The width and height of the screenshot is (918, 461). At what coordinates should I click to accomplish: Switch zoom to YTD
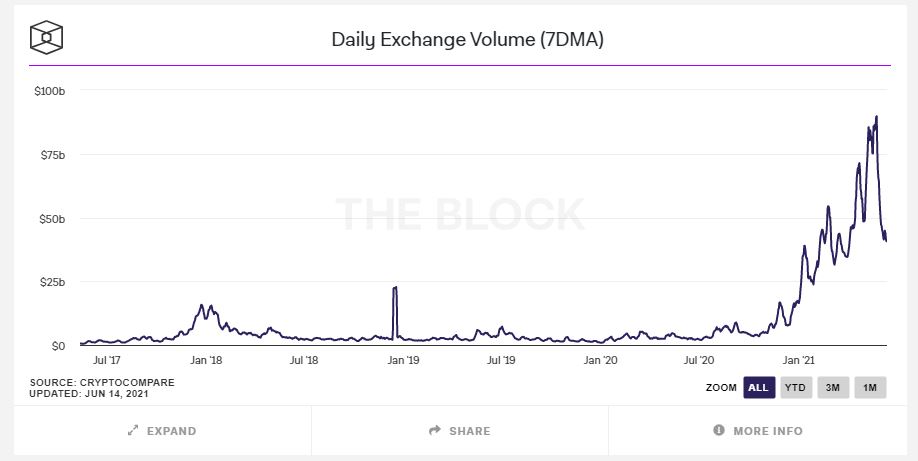point(796,388)
